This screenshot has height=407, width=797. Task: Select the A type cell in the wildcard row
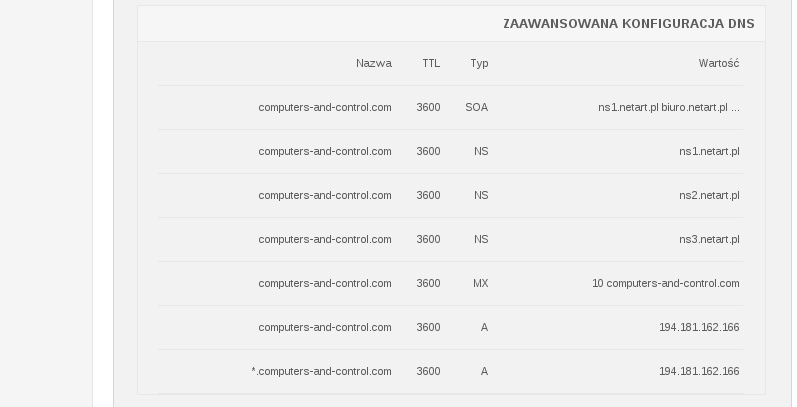pyautogui.click(x=484, y=371)
